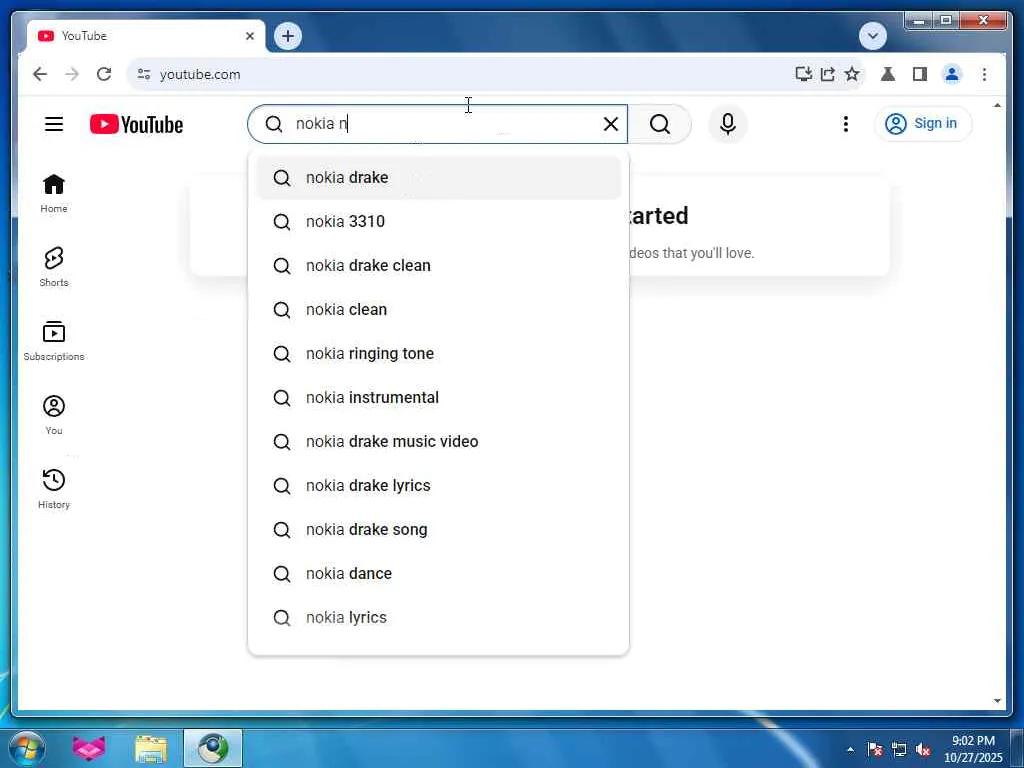Open pink fox app in taskbar

88,748
